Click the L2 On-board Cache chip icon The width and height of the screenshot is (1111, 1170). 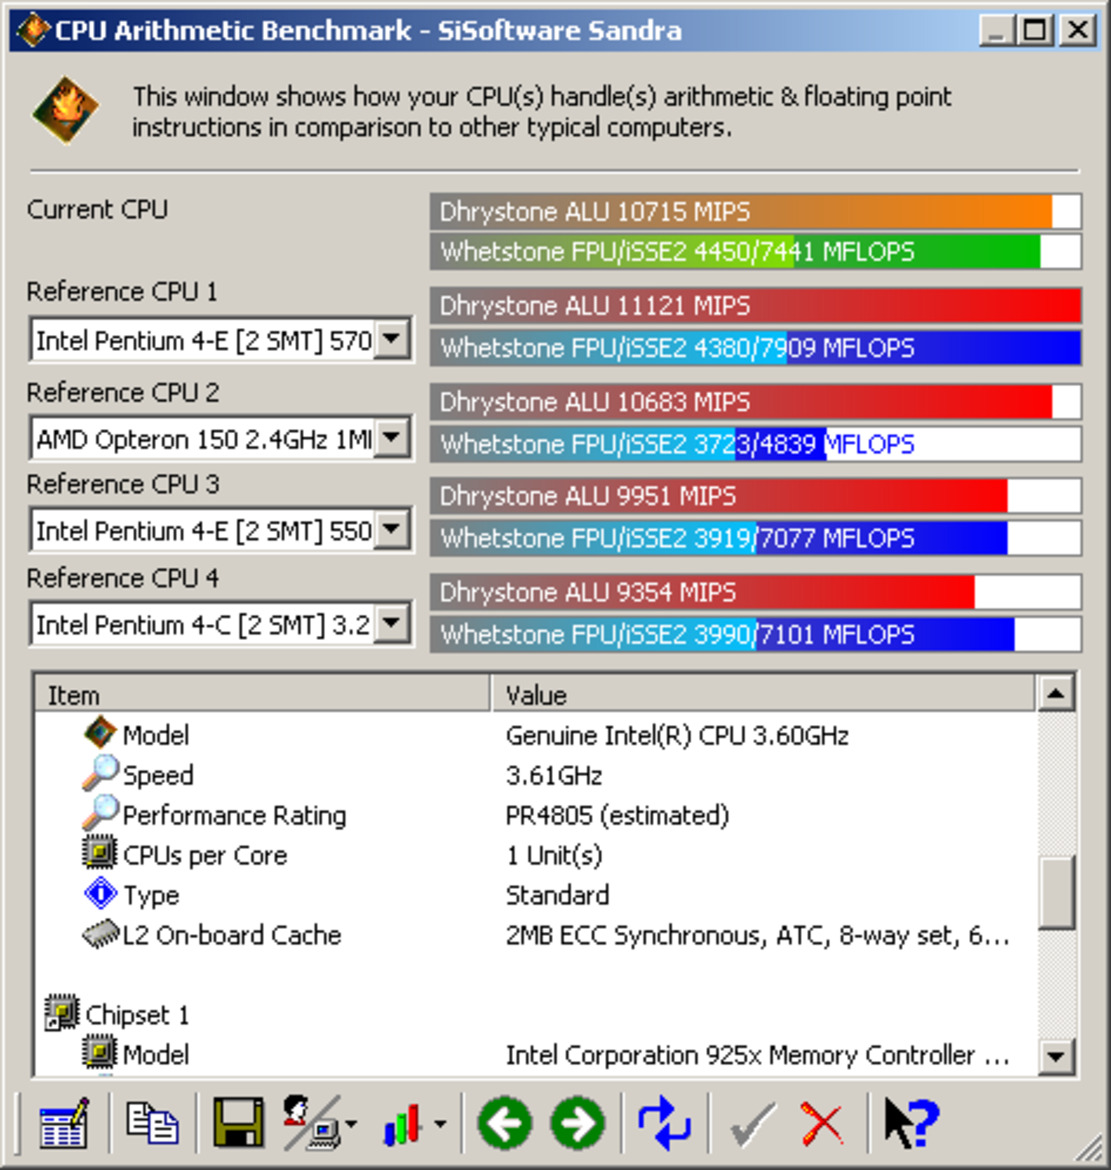(100, 934)
